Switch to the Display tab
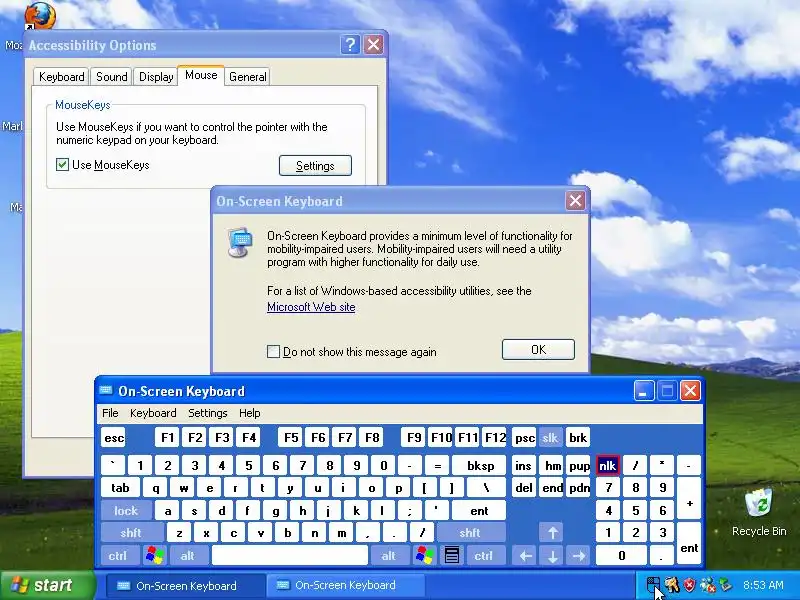This screenshot has height=600, width=800. (156, 77)
